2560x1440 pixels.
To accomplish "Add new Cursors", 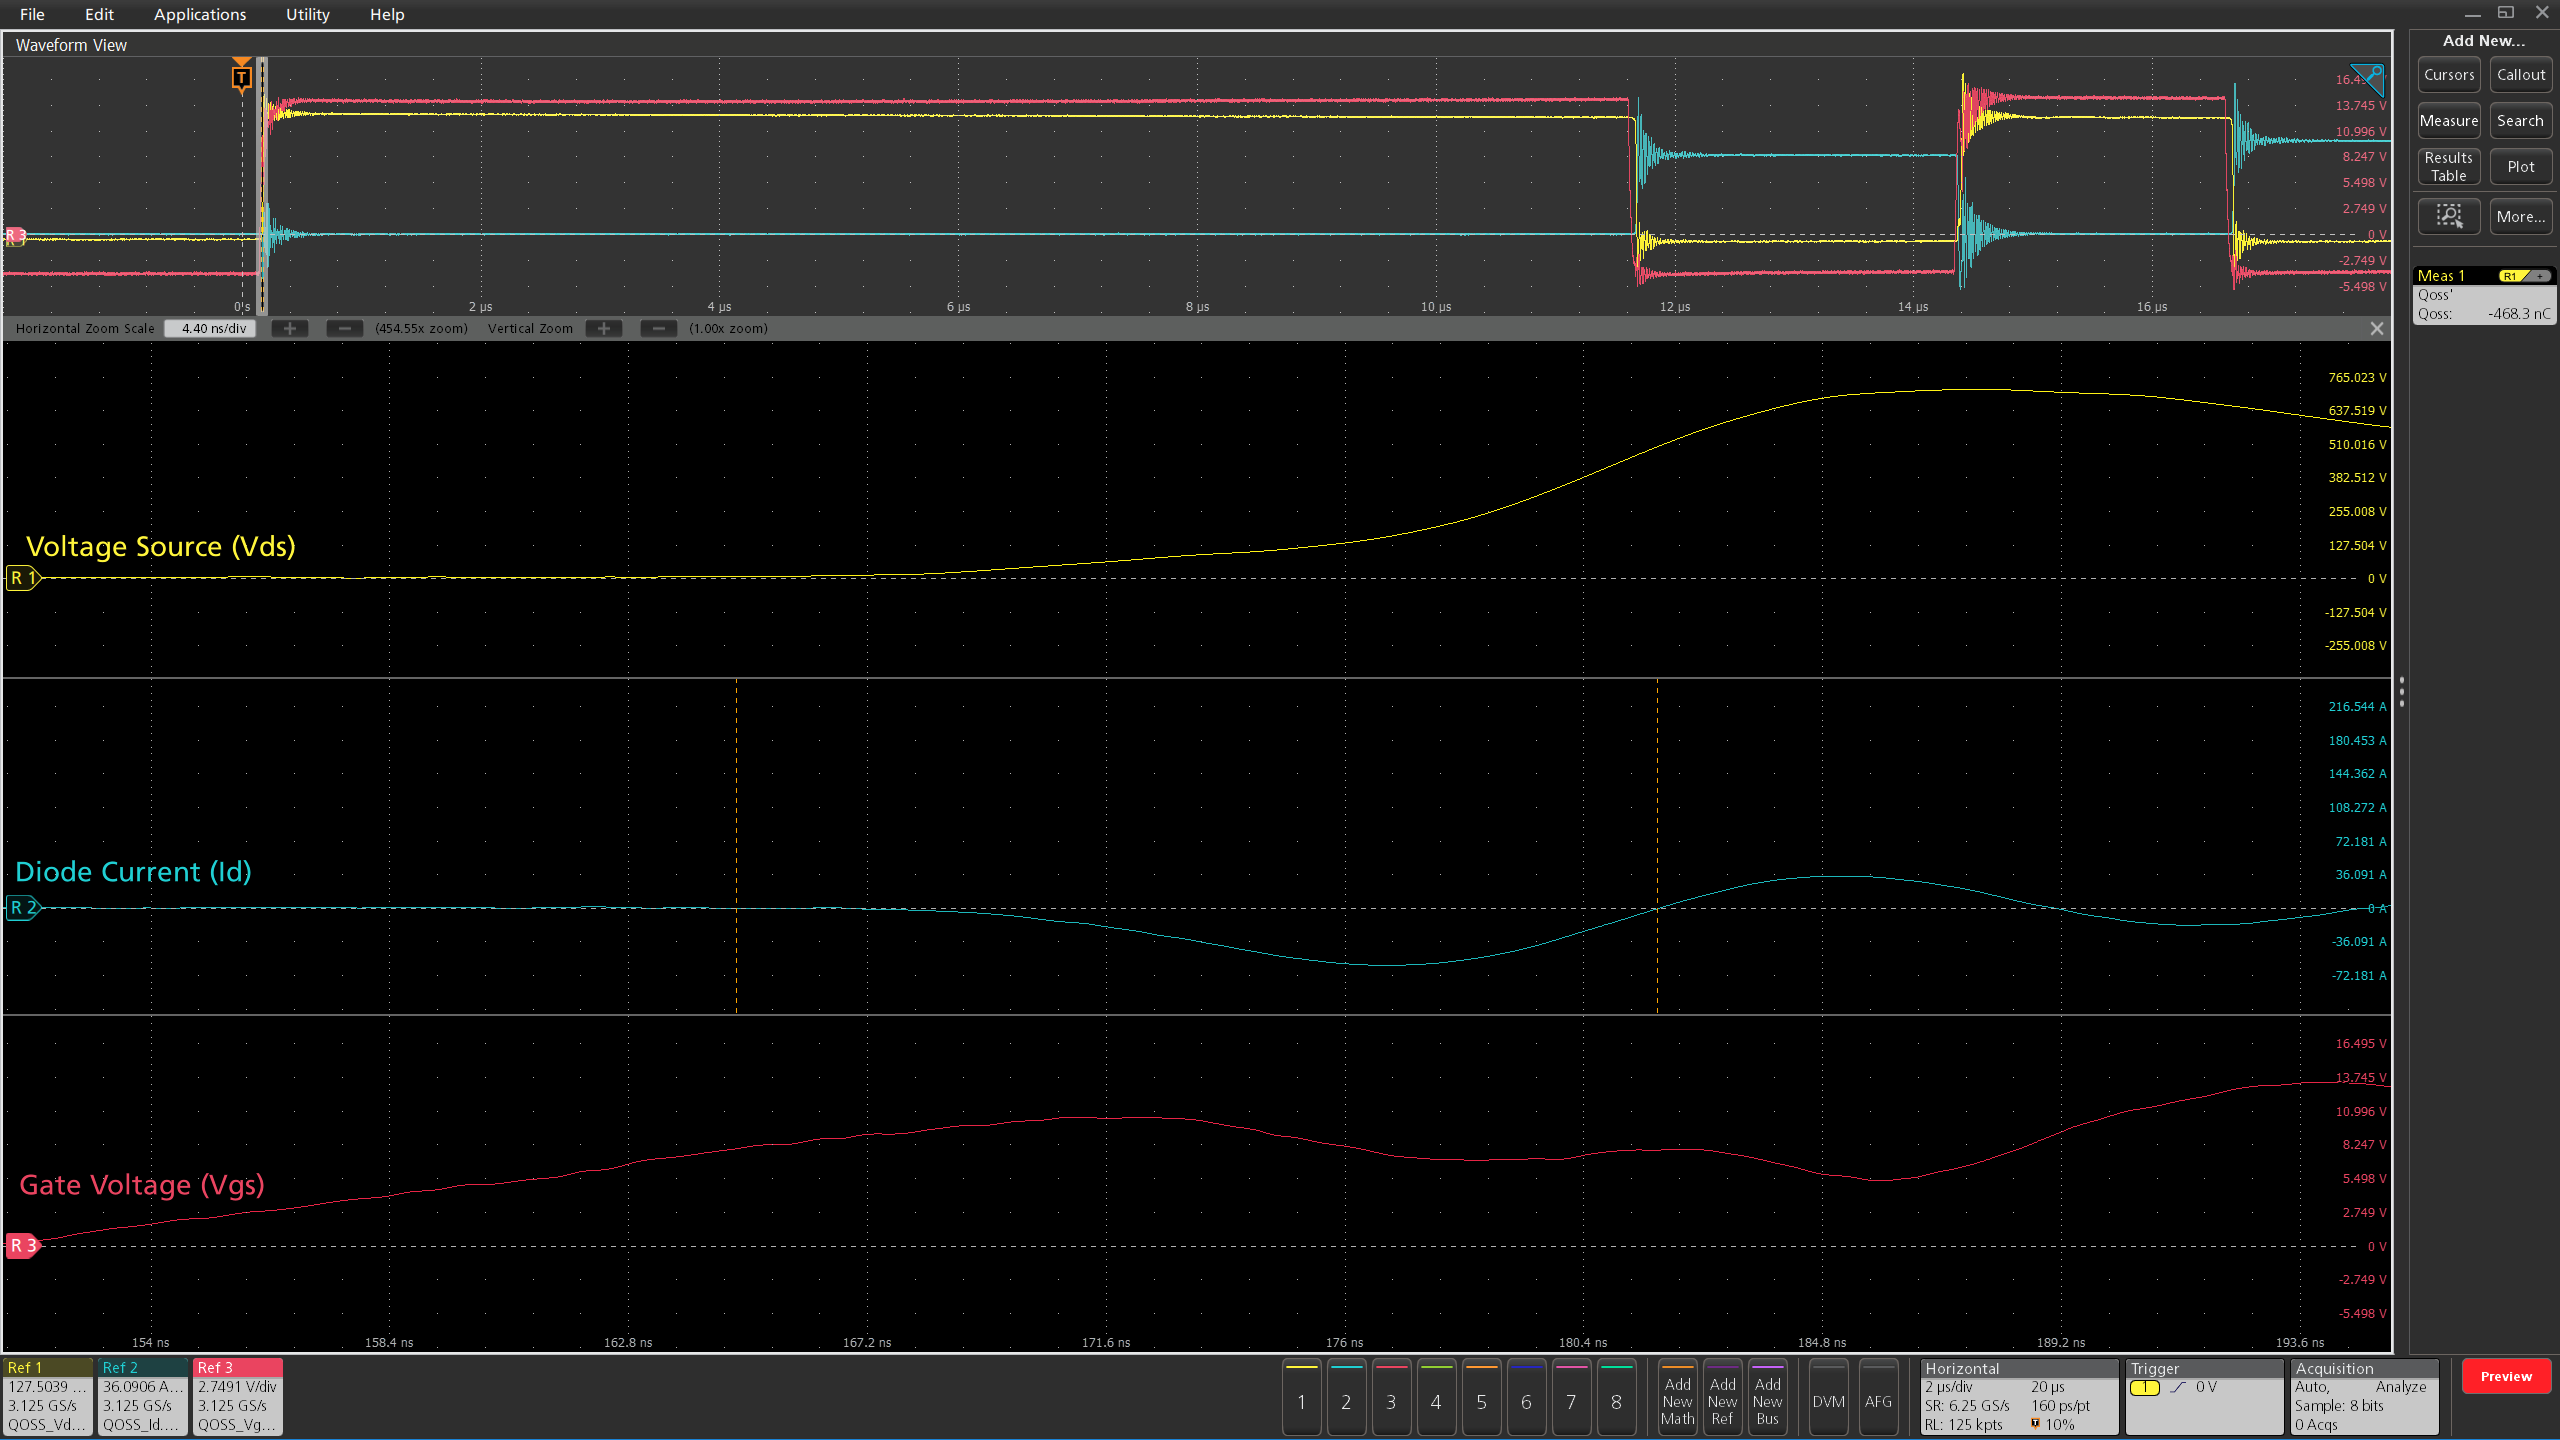I will [2449, 75].
